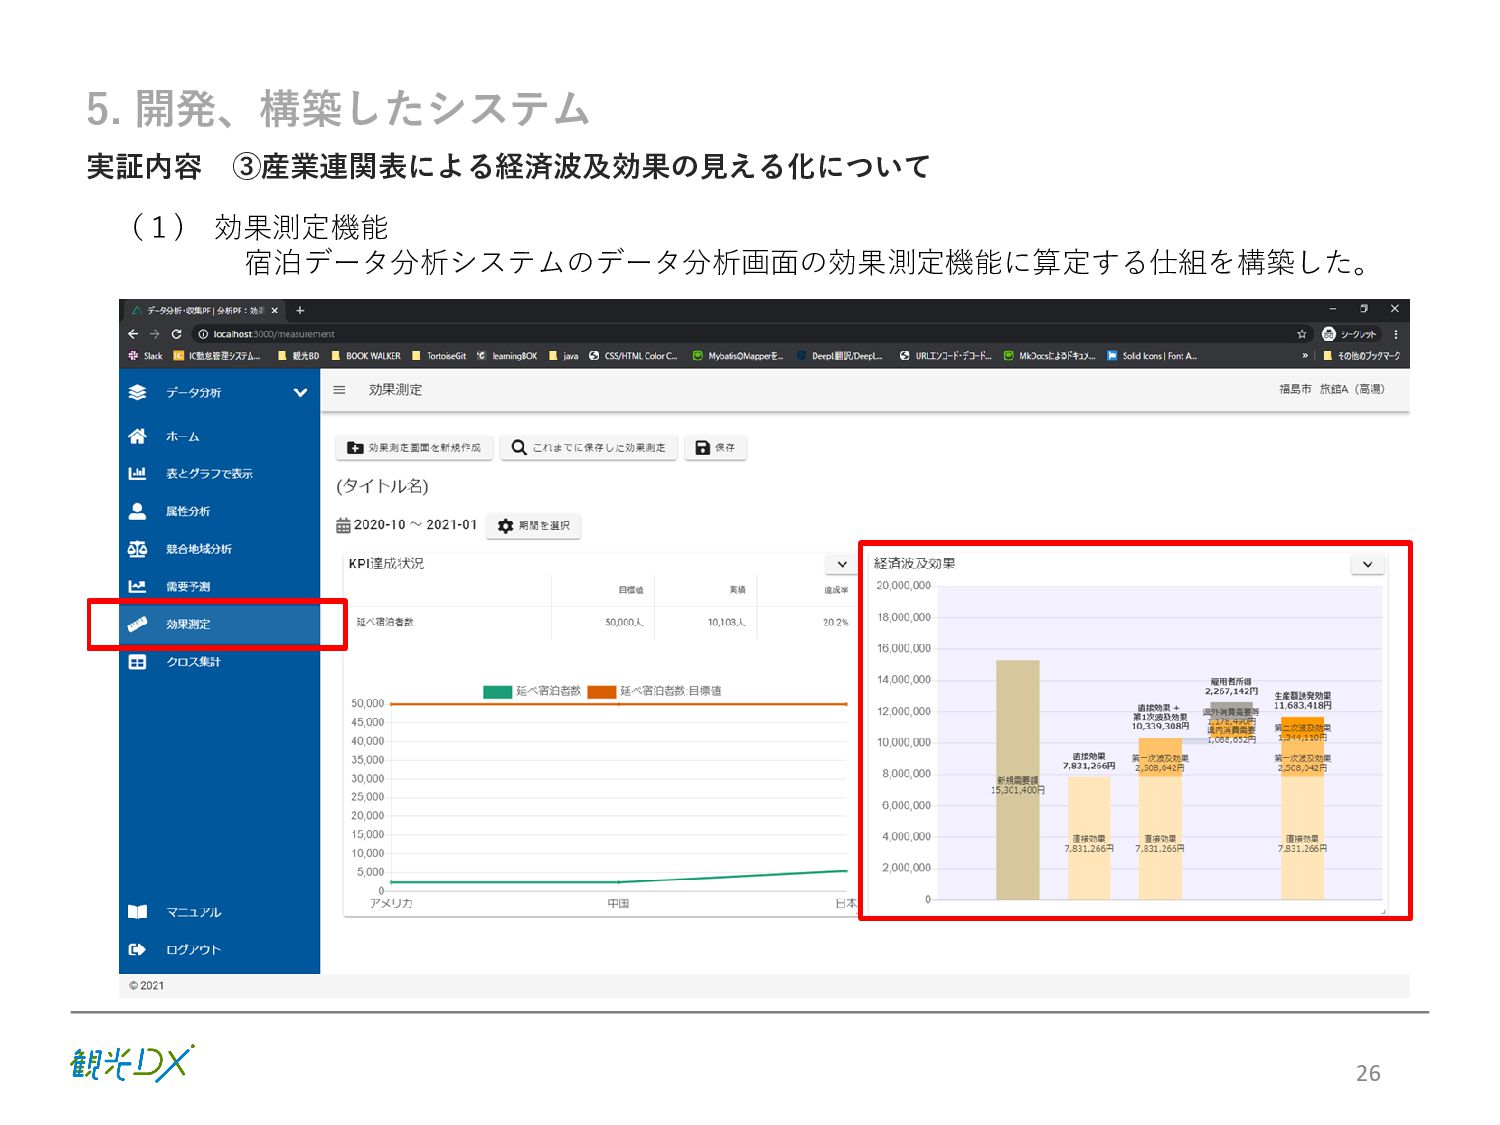Click これまでに保存した効果測定 search button
This screenshot has height=1125, width=1500.
tap(589, 447)
